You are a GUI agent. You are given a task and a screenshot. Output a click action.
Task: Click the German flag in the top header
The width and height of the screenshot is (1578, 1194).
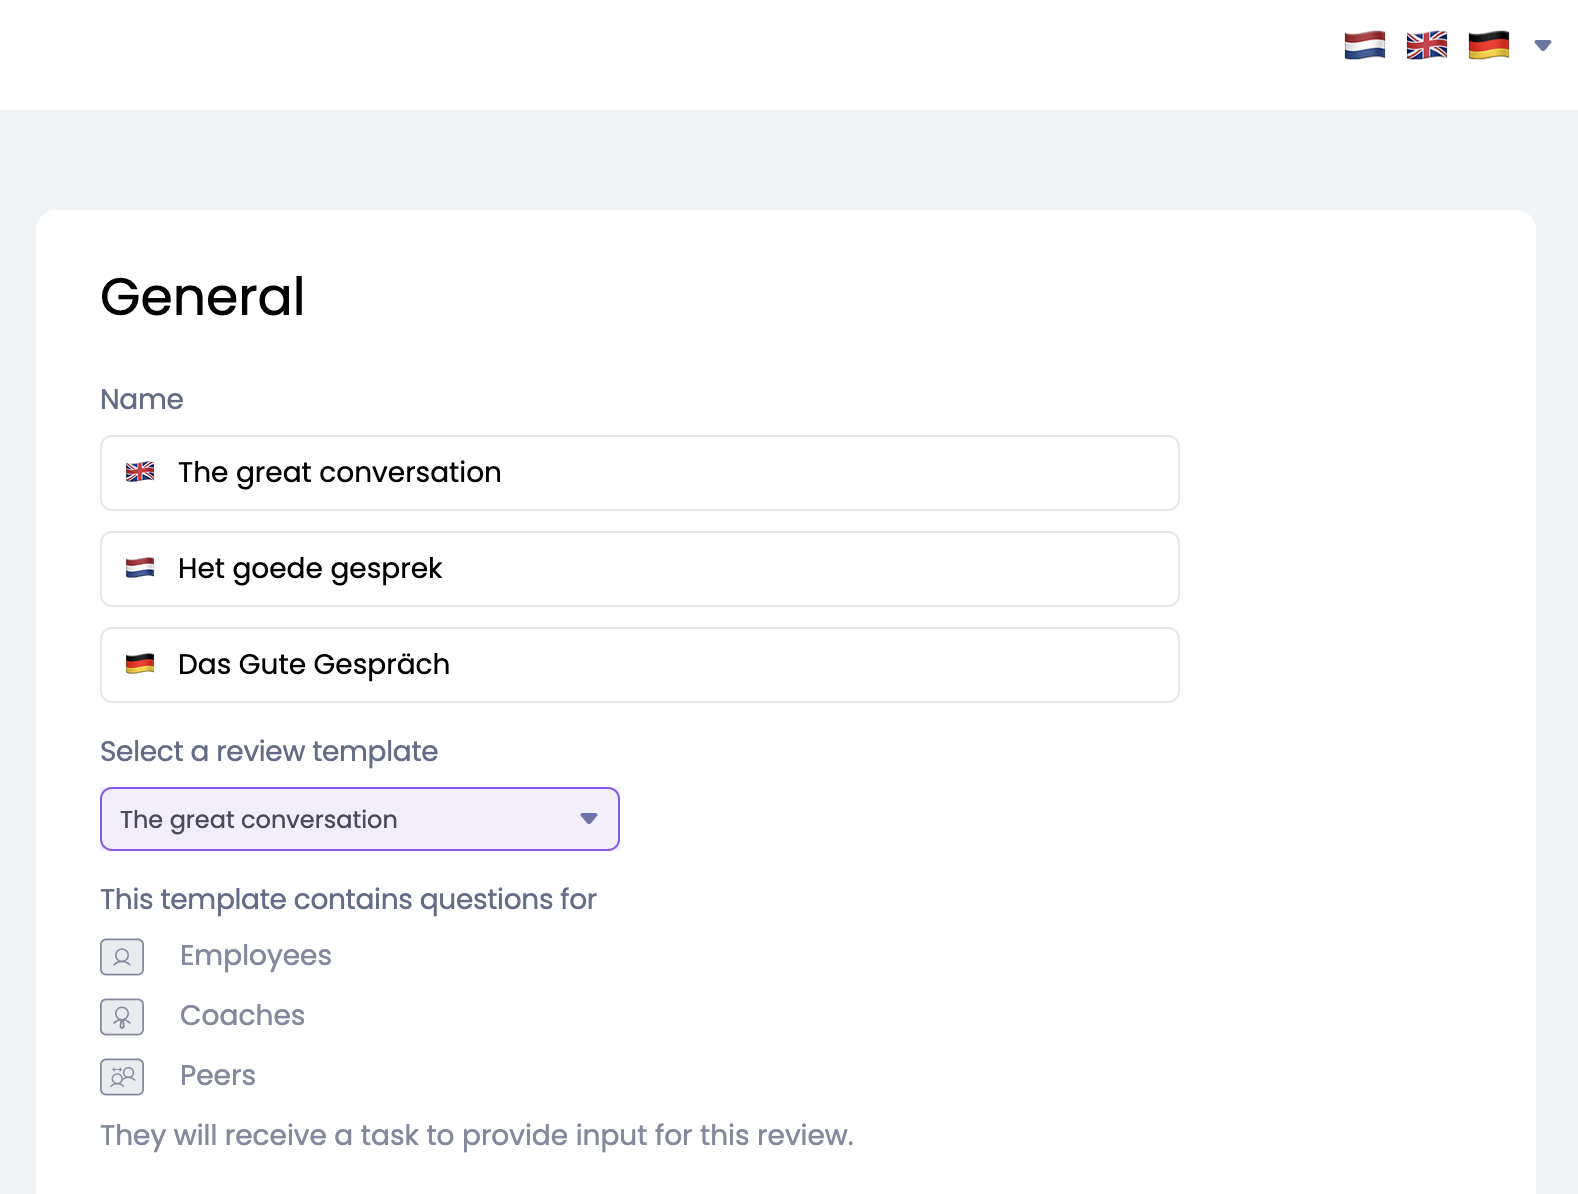tap(1488, 45)
